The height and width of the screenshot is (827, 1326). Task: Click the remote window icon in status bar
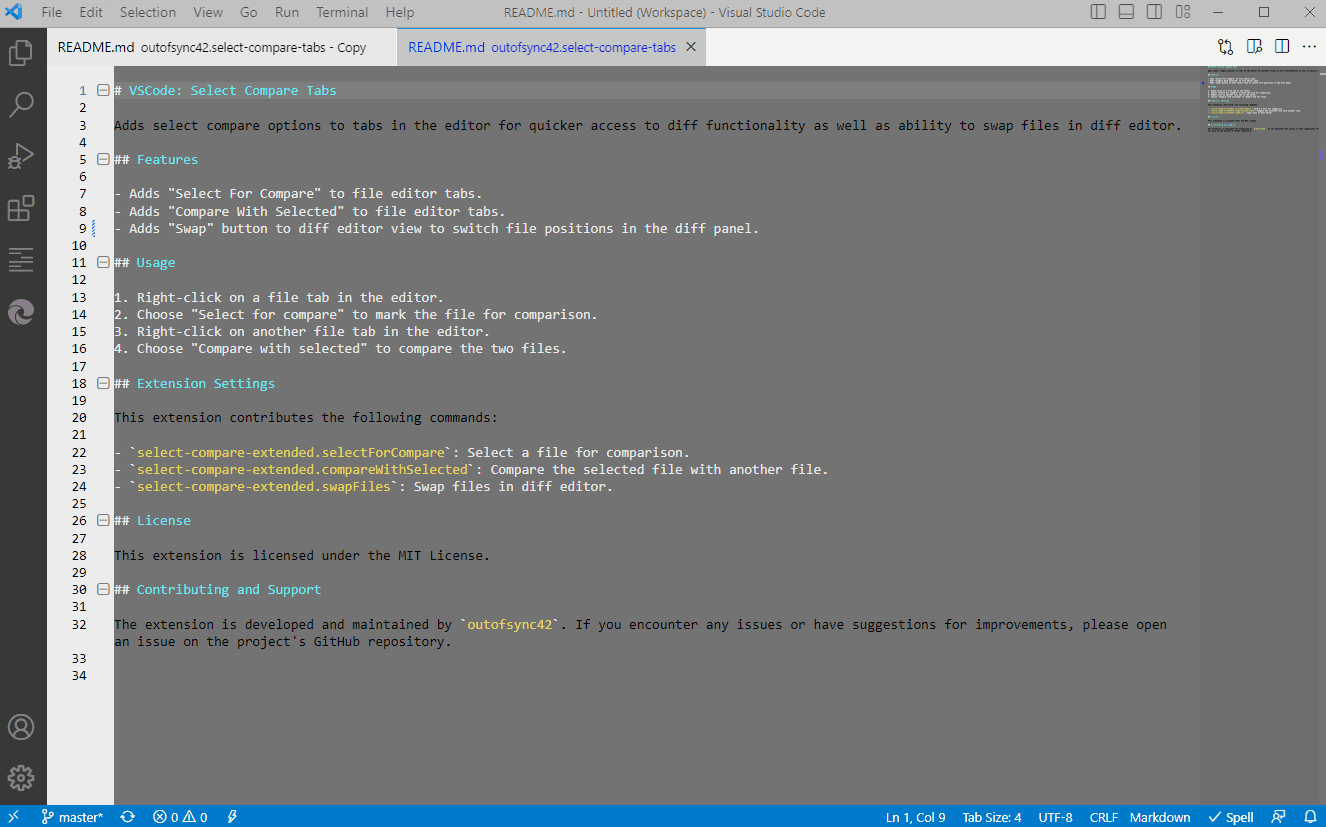pyautogui.click(x=13, y=817)
